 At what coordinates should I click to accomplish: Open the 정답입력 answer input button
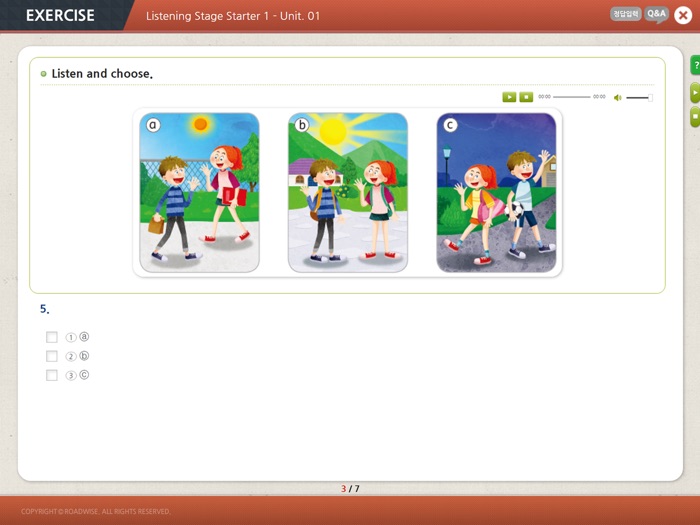pos(625,14)
